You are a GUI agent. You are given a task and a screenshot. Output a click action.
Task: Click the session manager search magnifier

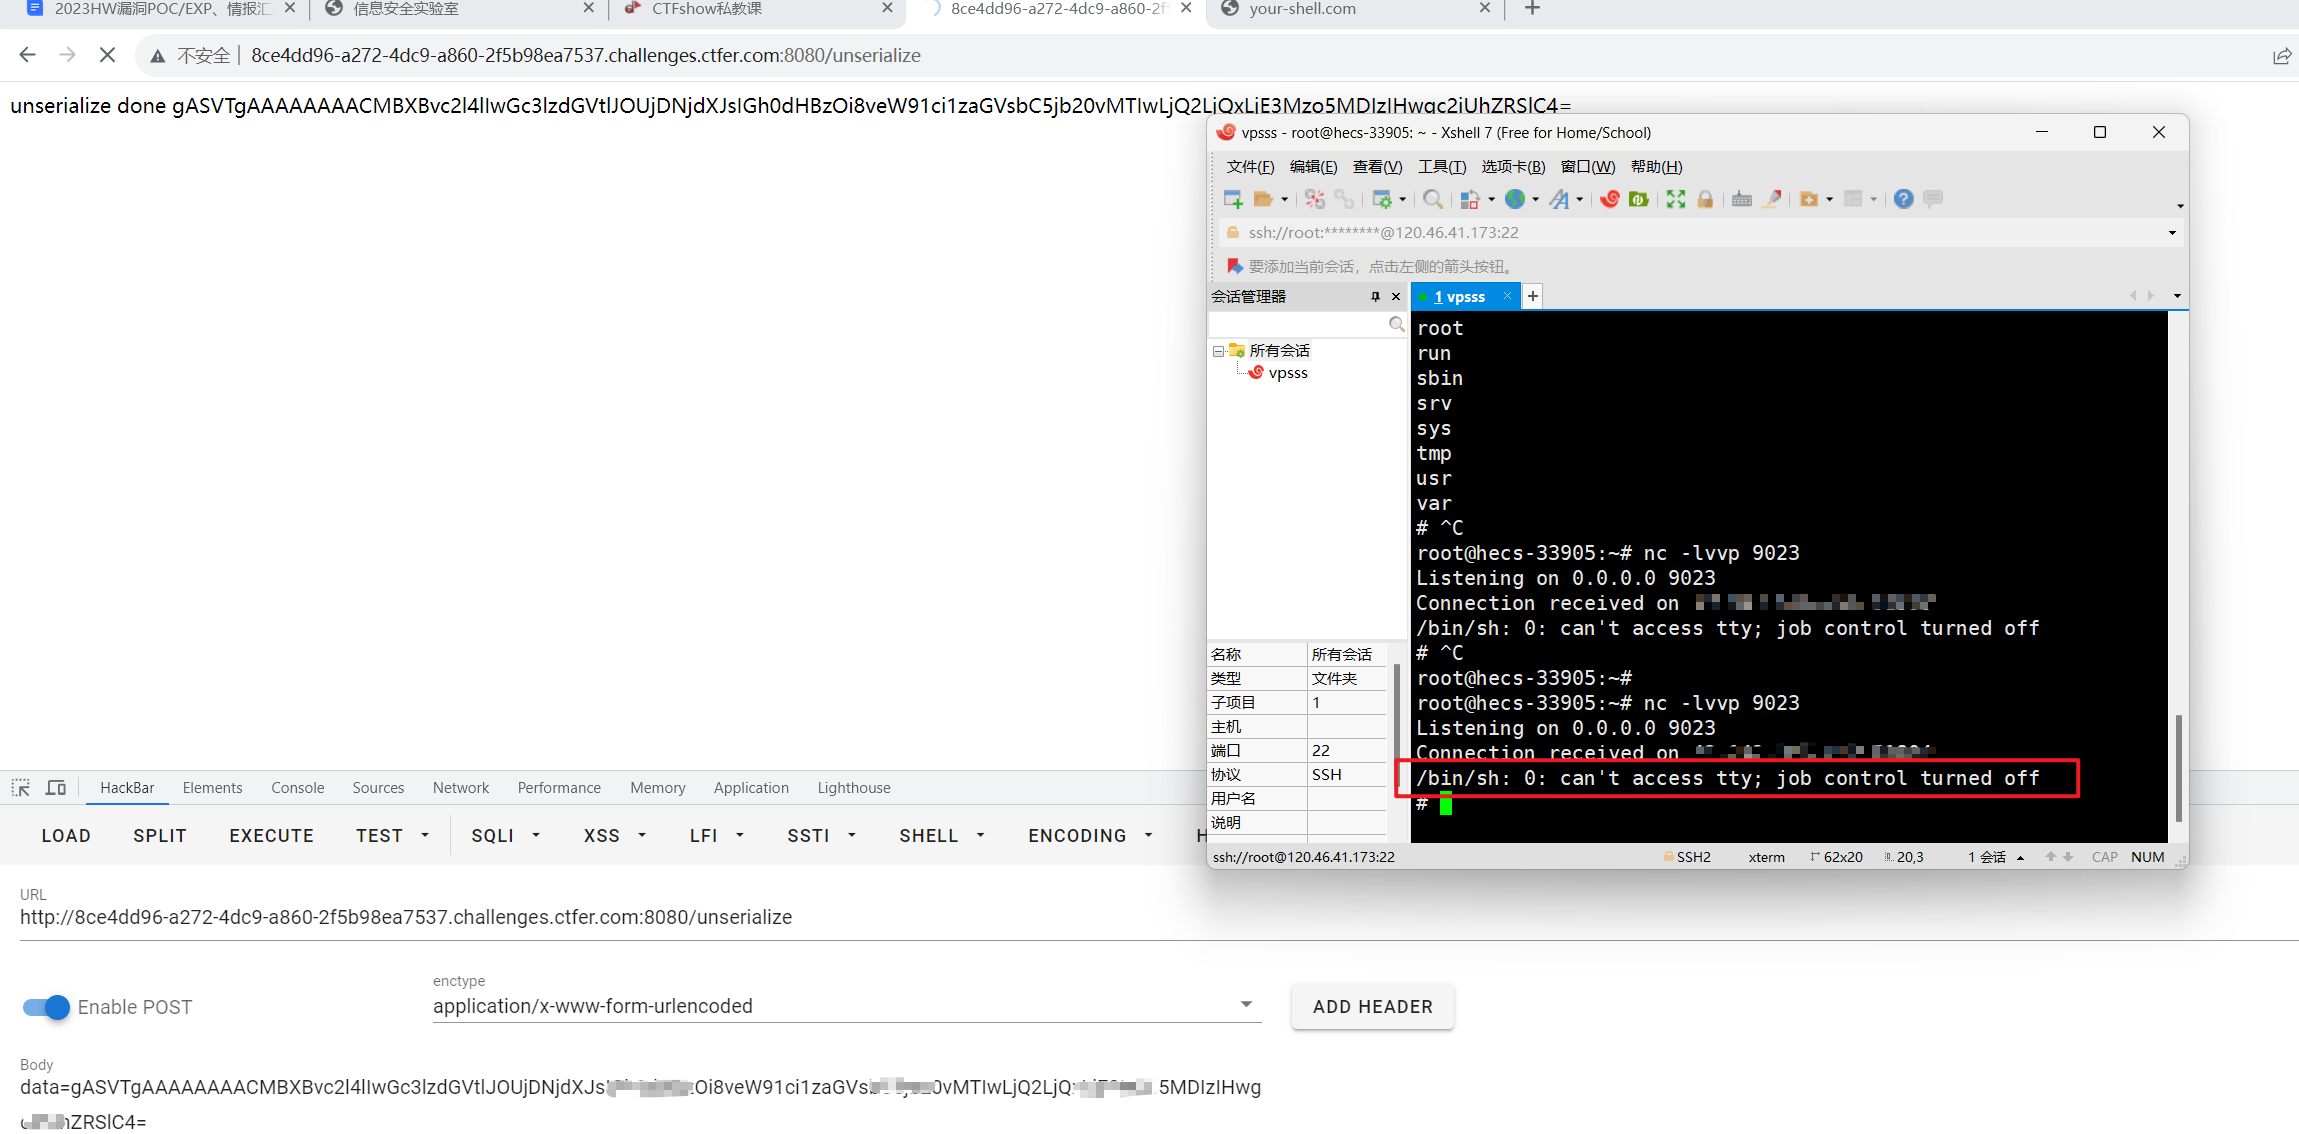click(1396, 324)
